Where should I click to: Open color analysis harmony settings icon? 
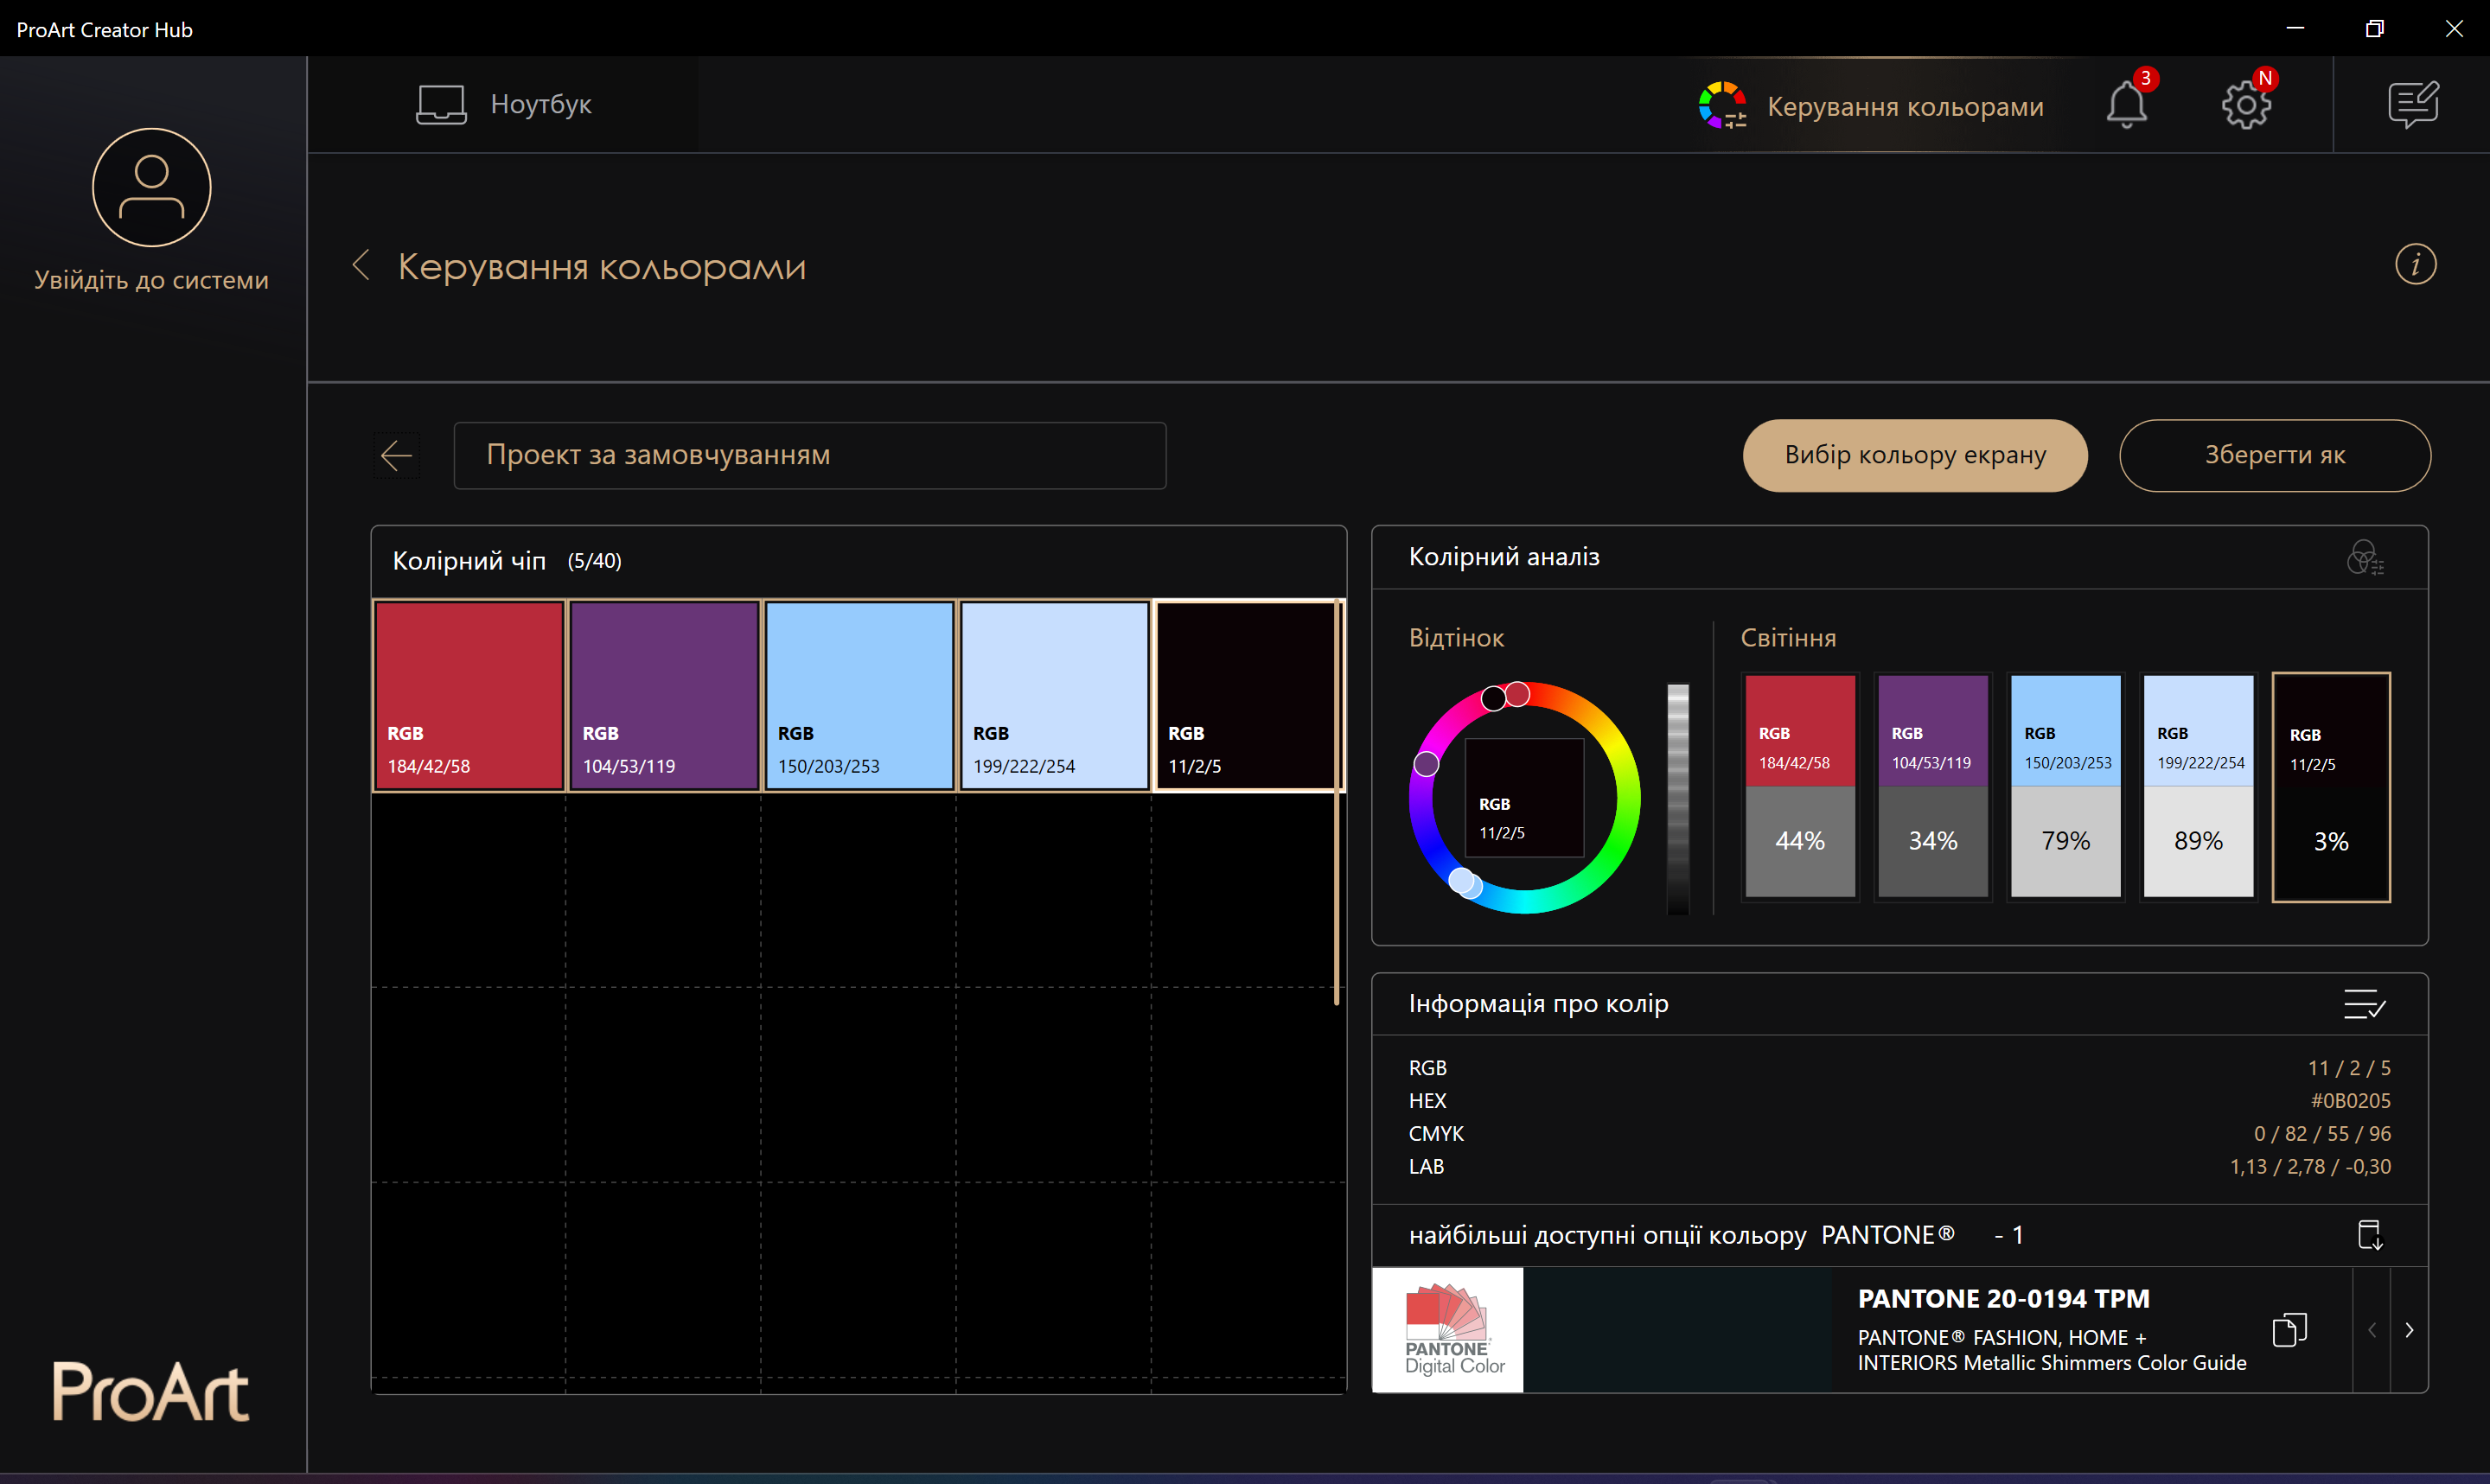(2364, 558)
